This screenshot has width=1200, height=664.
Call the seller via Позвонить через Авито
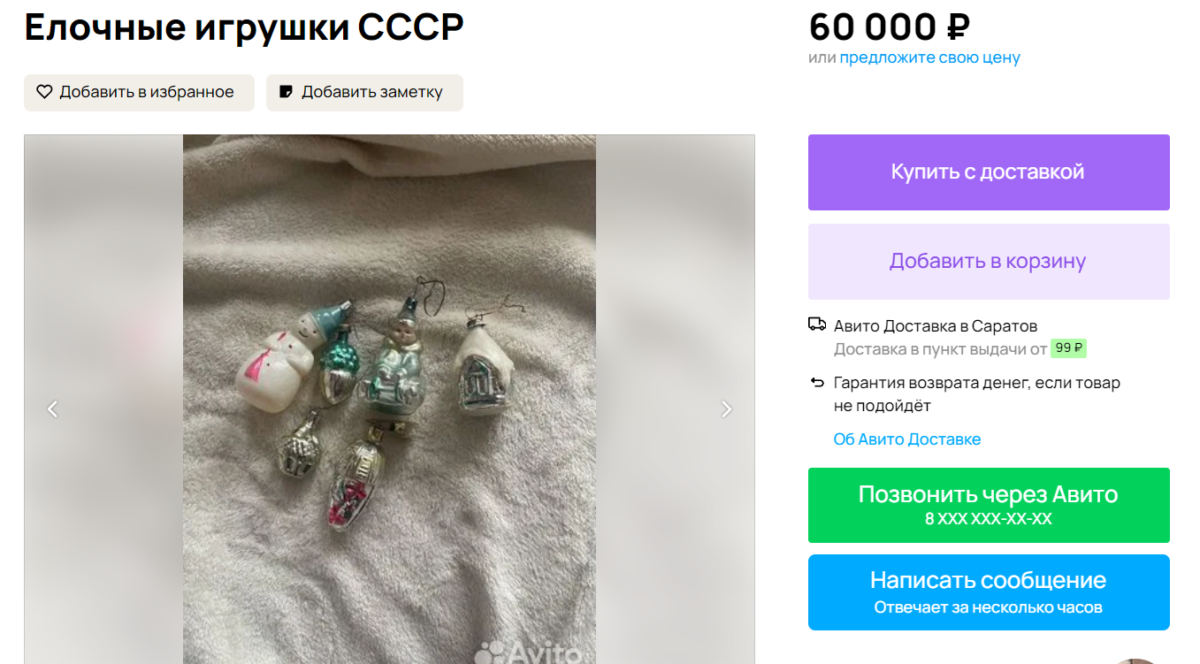point(988,505)
